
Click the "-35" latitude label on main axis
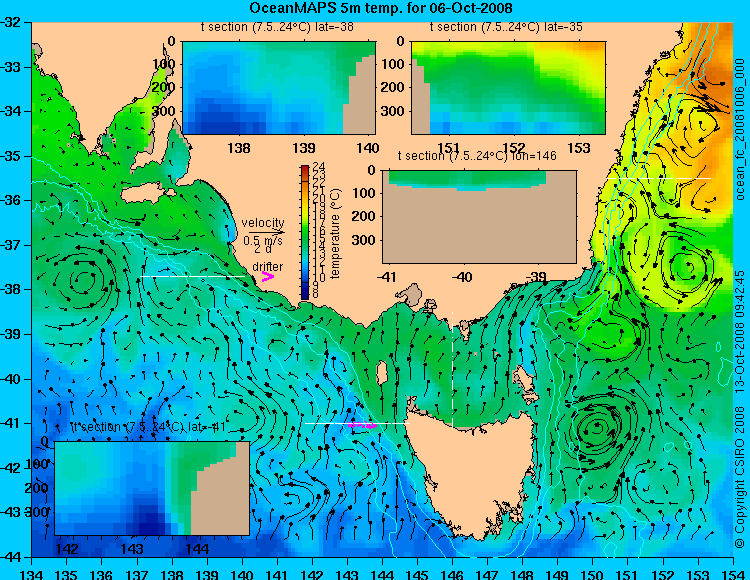(x=11, y=156)
